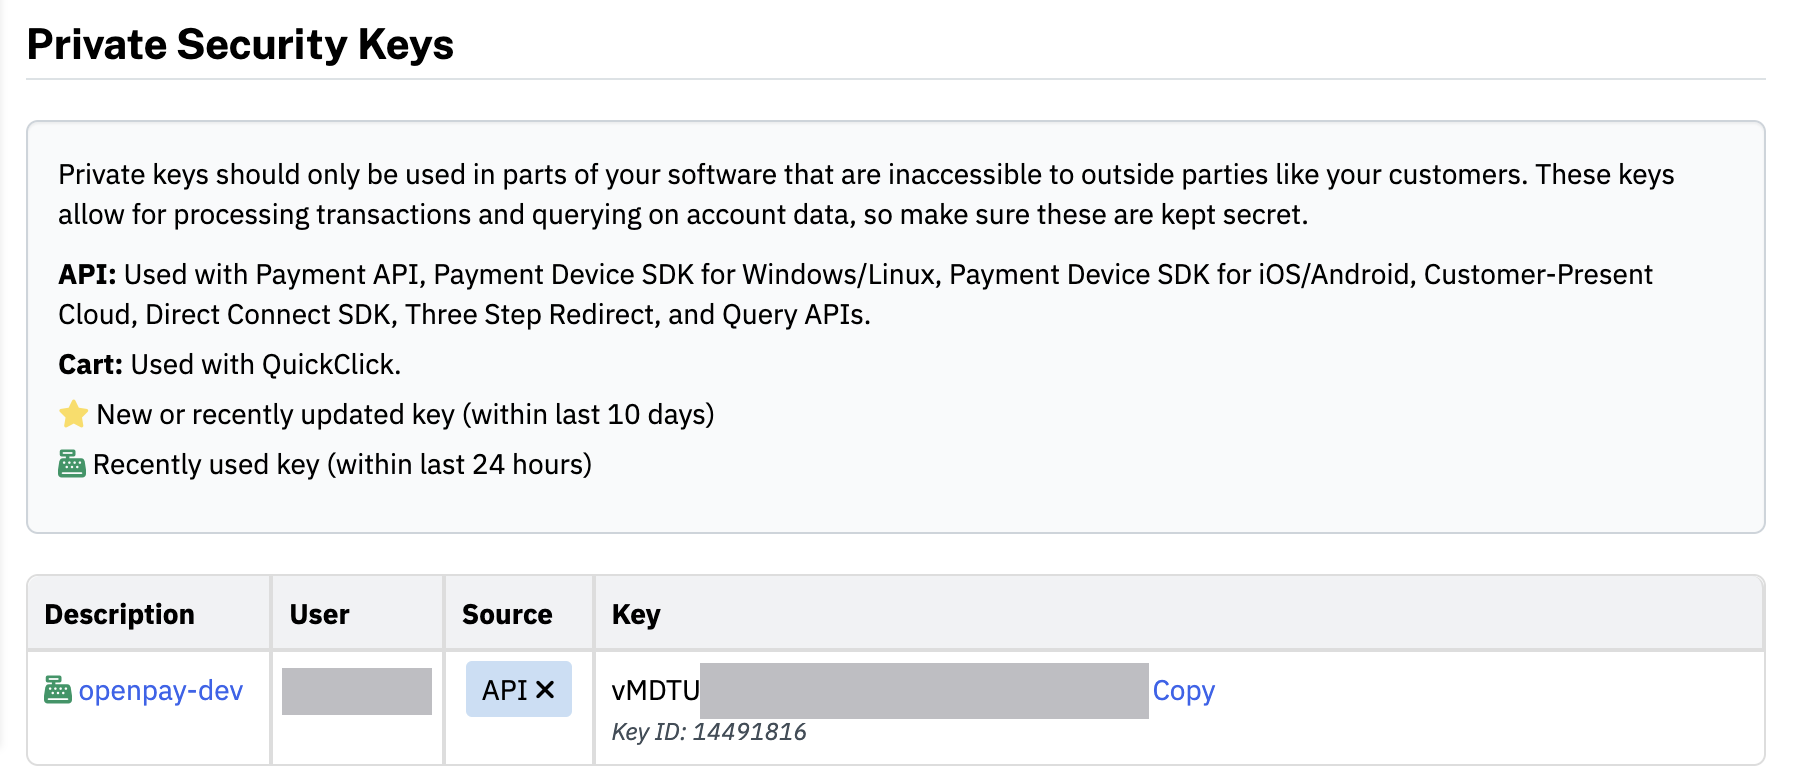
Task: Click the masked gray key value area
Action: pos(924,691)
